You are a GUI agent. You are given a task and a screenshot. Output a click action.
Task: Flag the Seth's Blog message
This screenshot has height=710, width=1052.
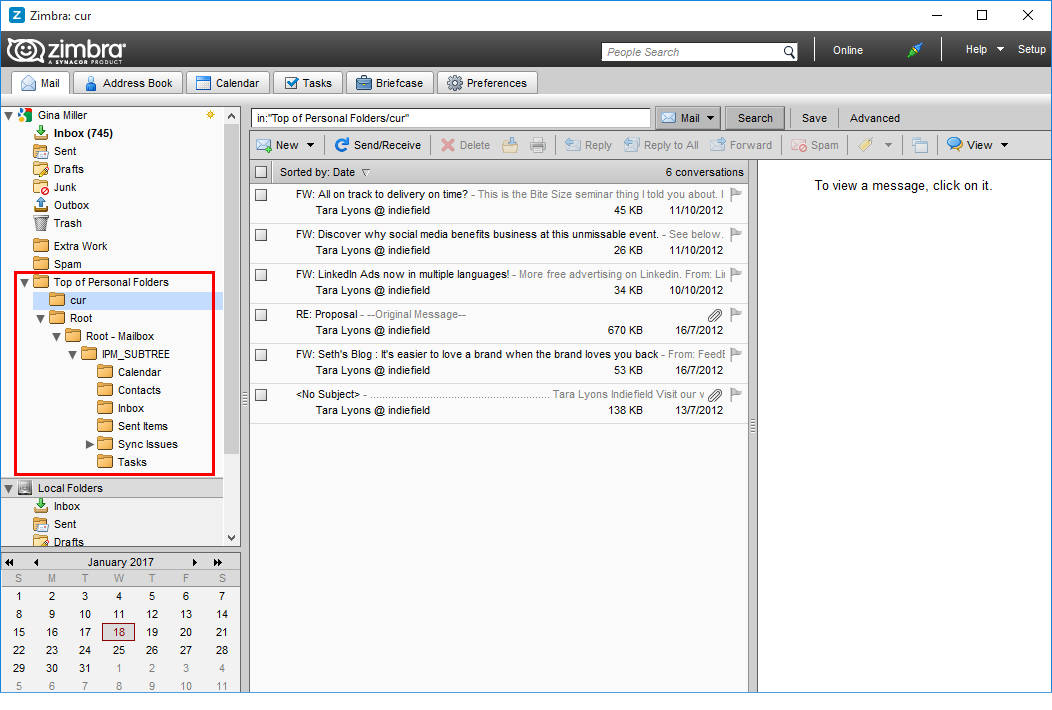point(736,354)
